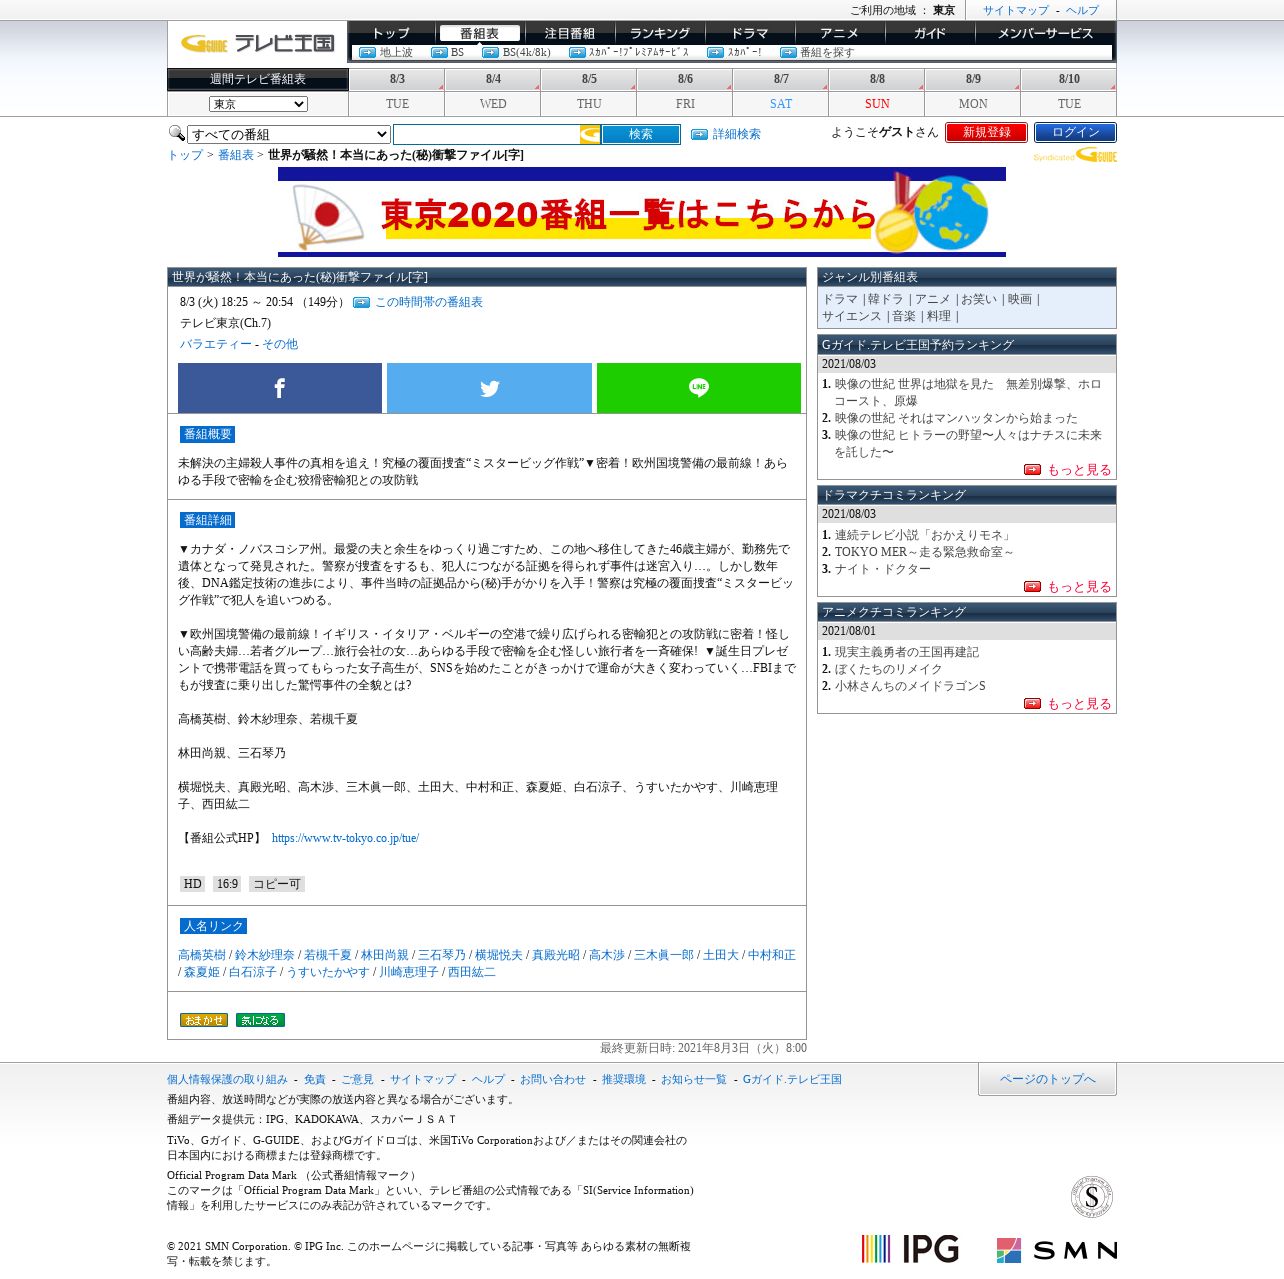Share program on Twitter
The width and height of the screenshot is (1284, 1279).
point(489,388)
